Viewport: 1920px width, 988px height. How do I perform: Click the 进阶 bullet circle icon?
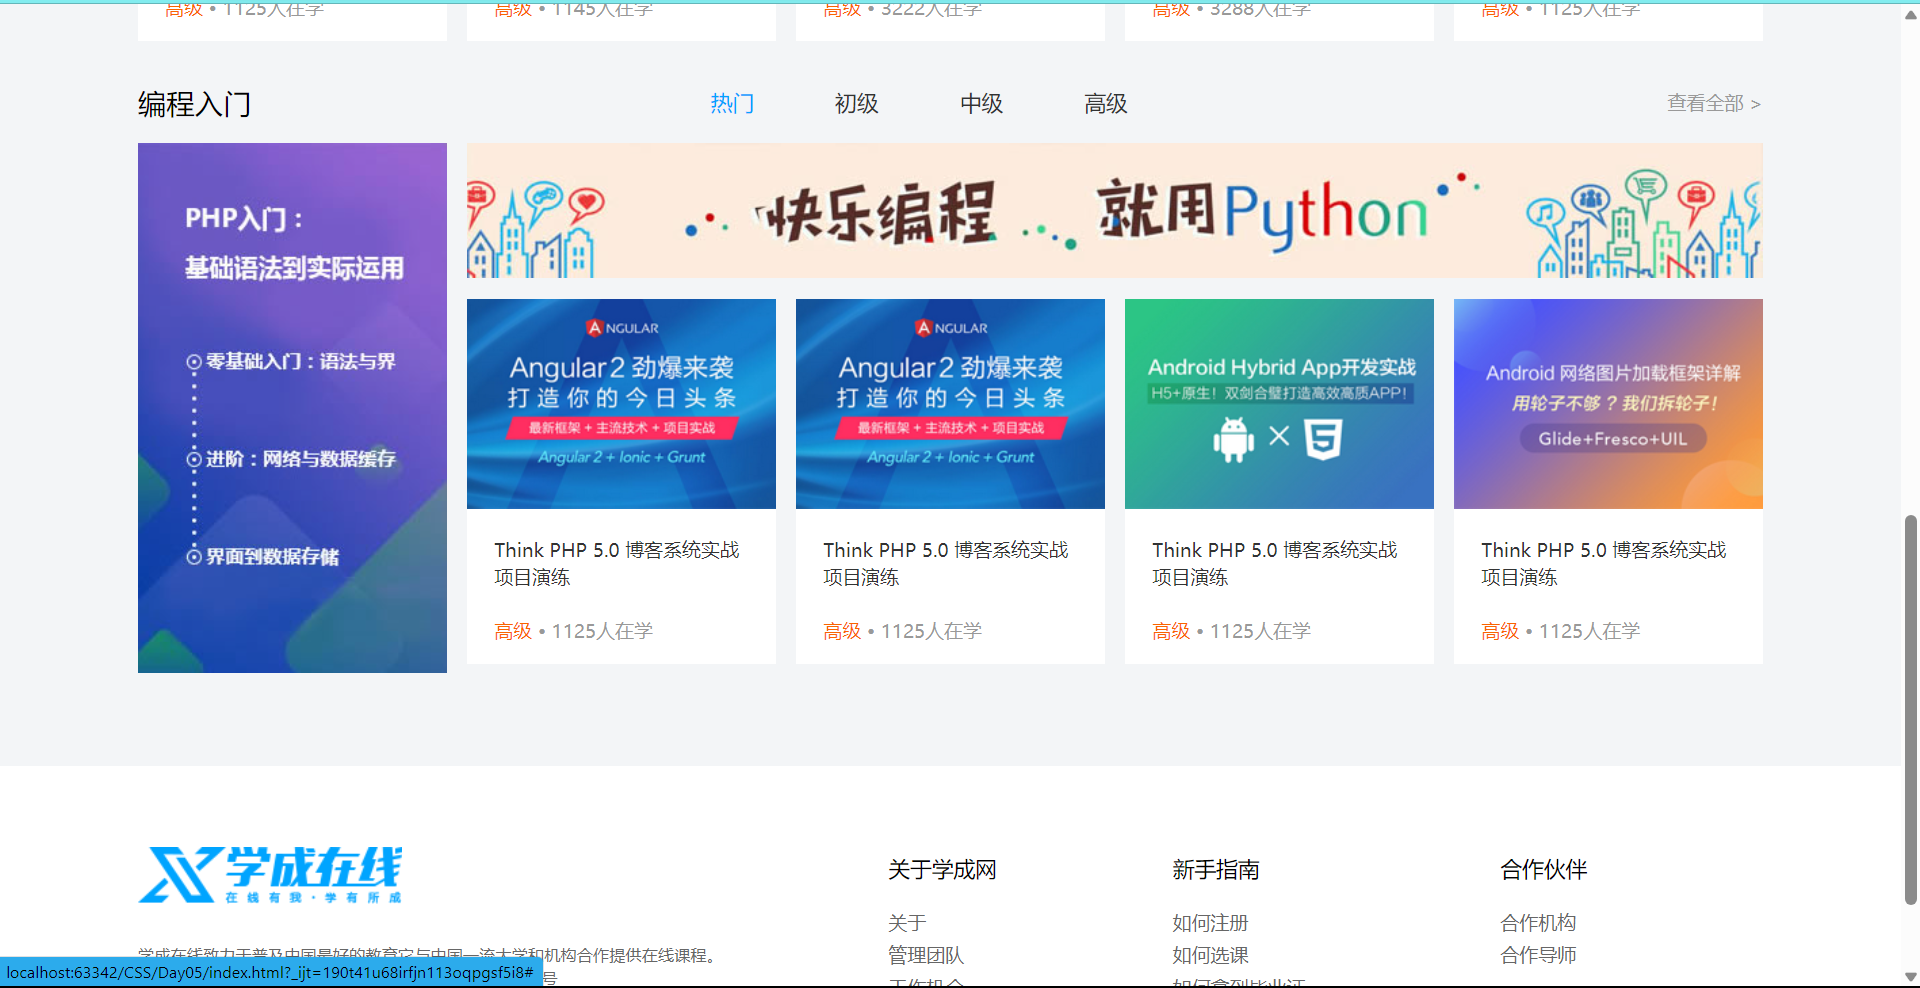coord(194,459)
